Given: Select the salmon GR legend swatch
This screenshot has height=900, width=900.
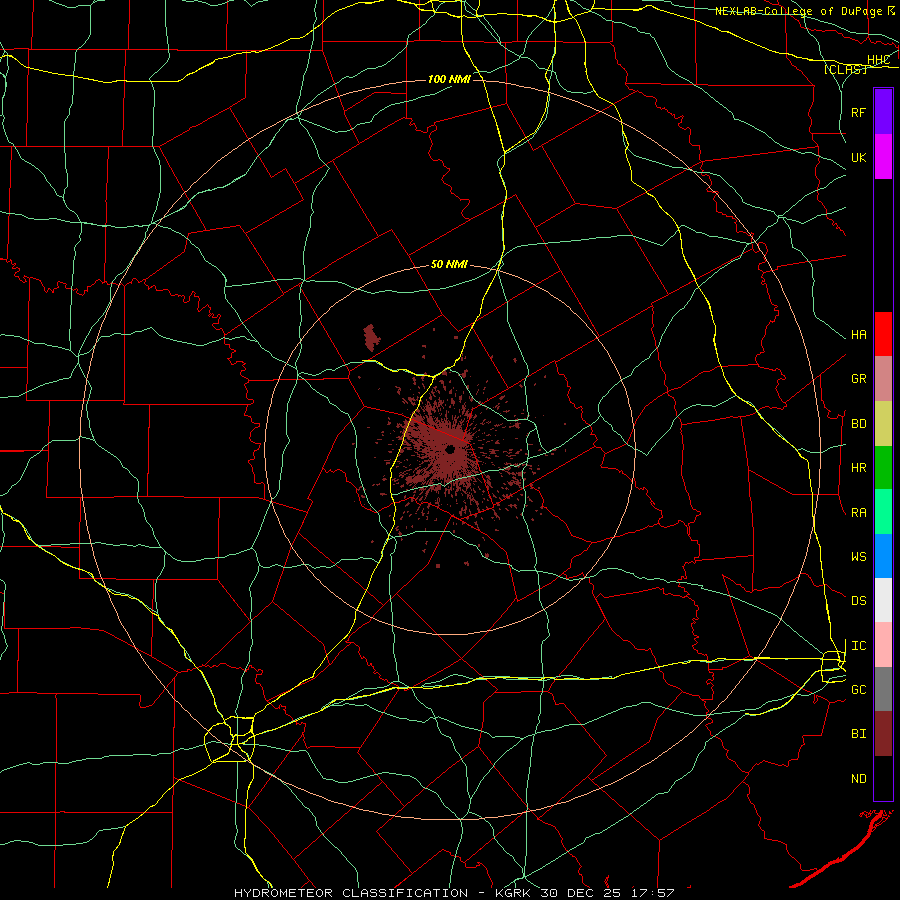Looking at the screenshot, I should pyautogui.click(x=883, y=378).
